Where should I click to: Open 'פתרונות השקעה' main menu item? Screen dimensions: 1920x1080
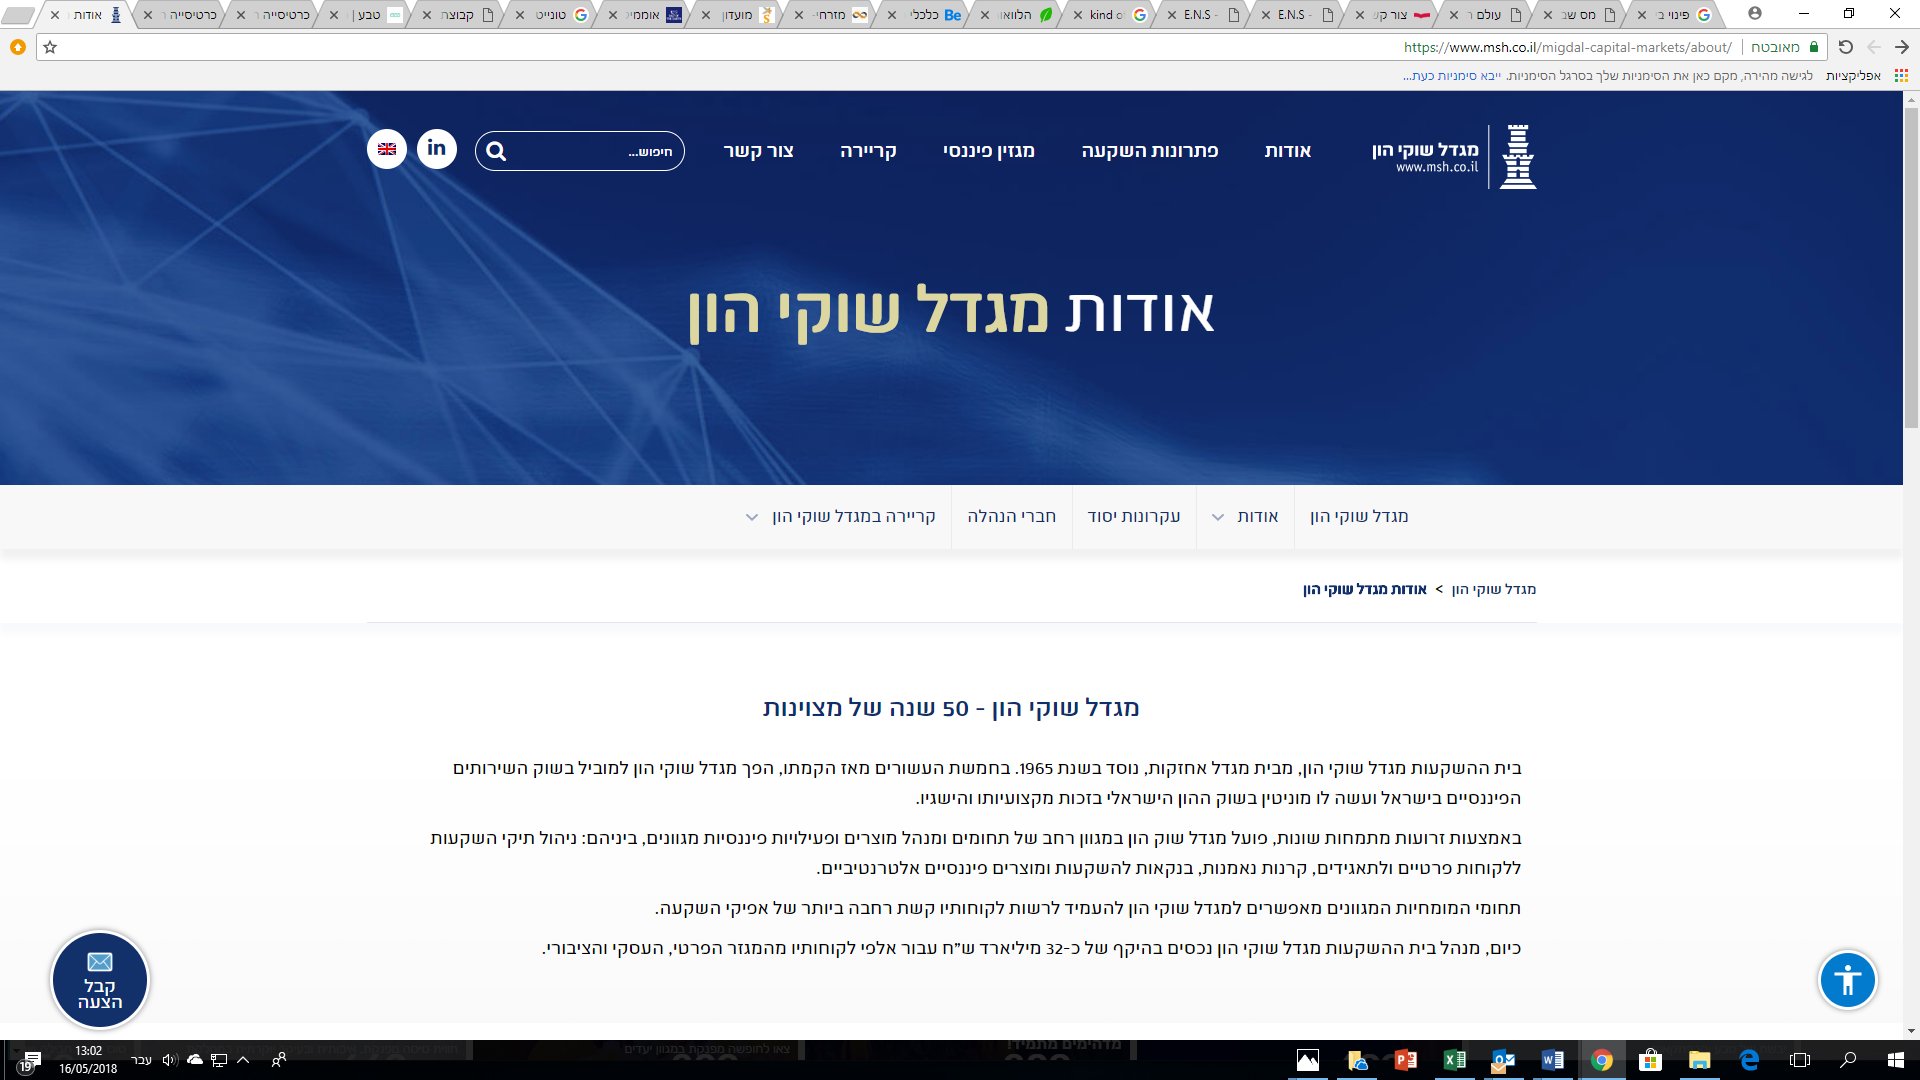(x=1149, y=151)
